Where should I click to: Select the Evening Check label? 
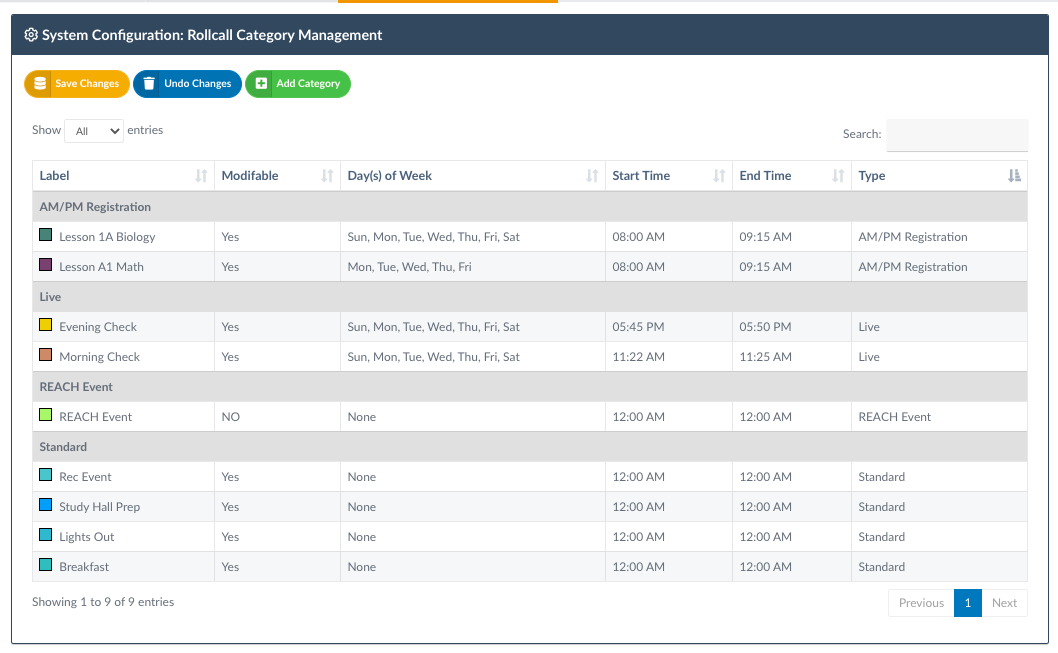(x=98, y=327)
